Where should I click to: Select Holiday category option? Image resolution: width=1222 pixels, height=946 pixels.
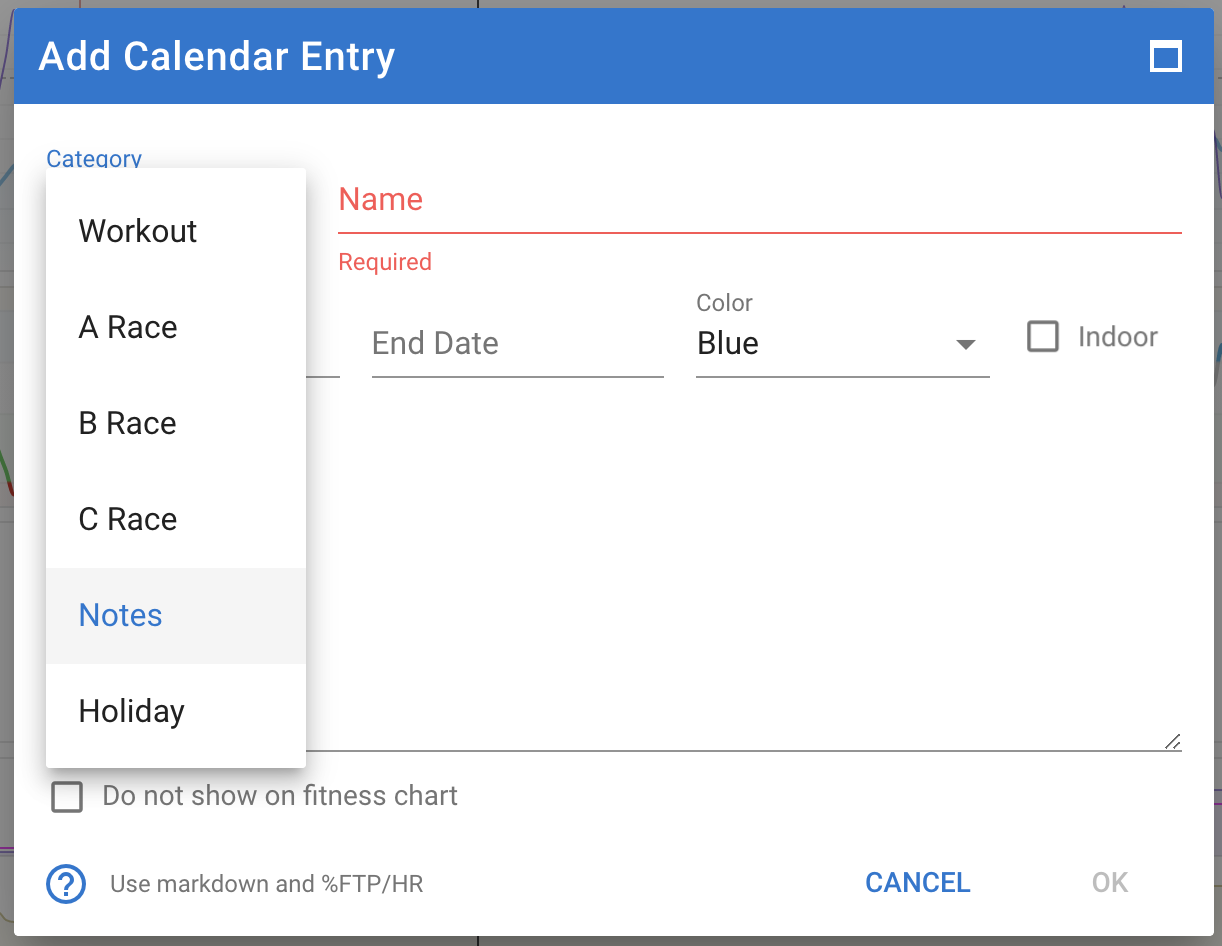176,711
